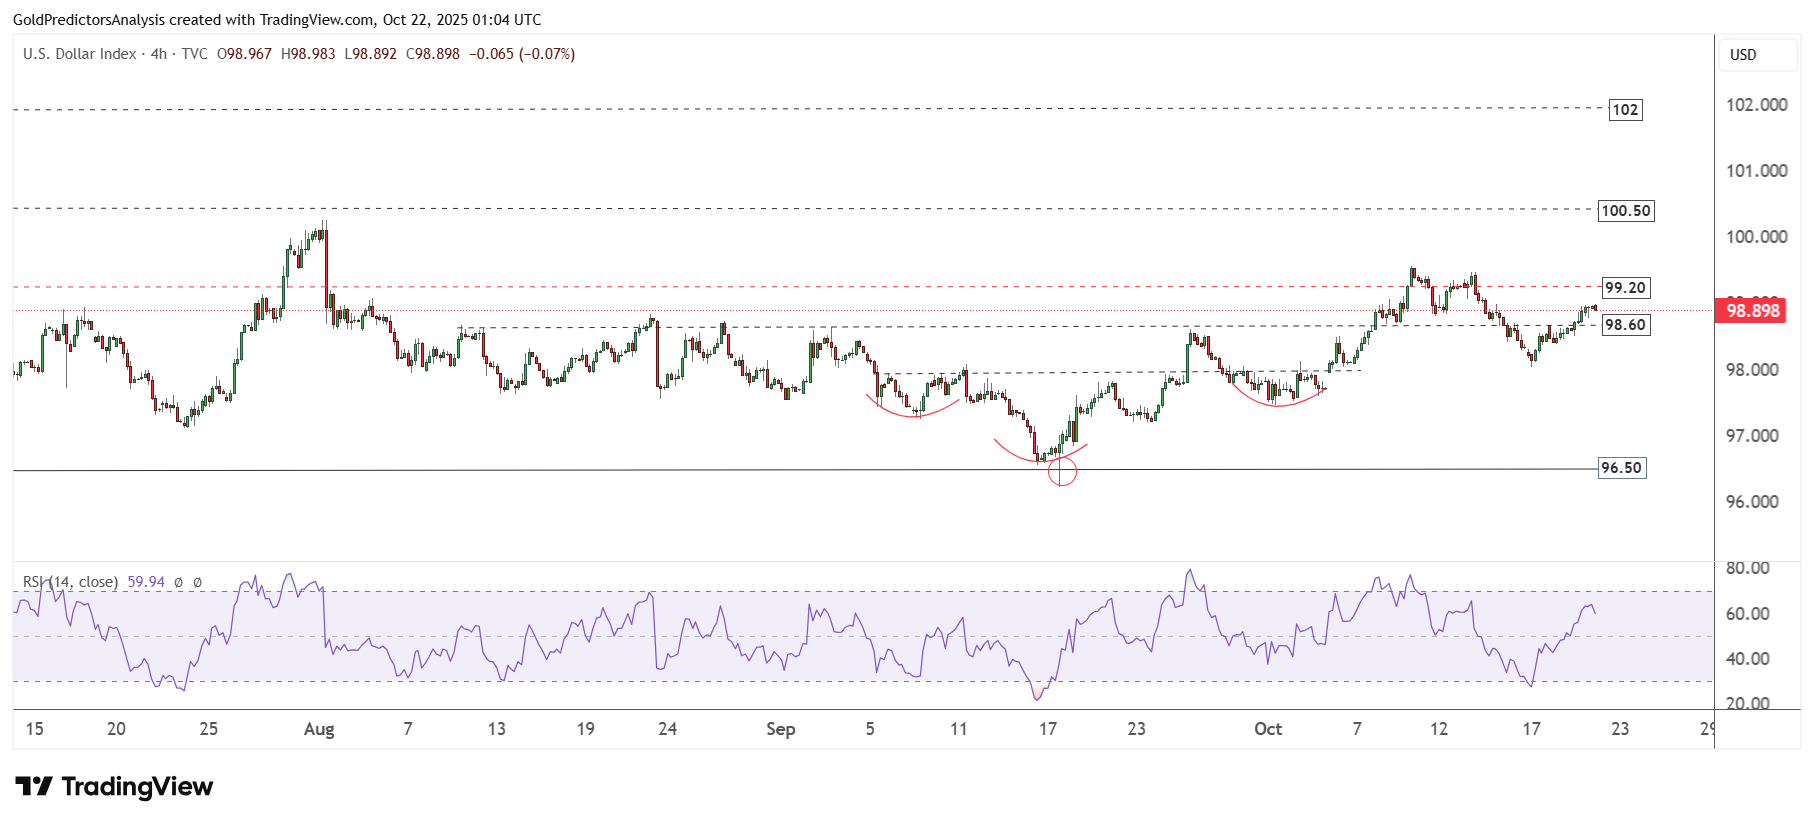1814x824 pixels.
Task: Click the red circle marker at the September low
Action: click(1061, 471)
